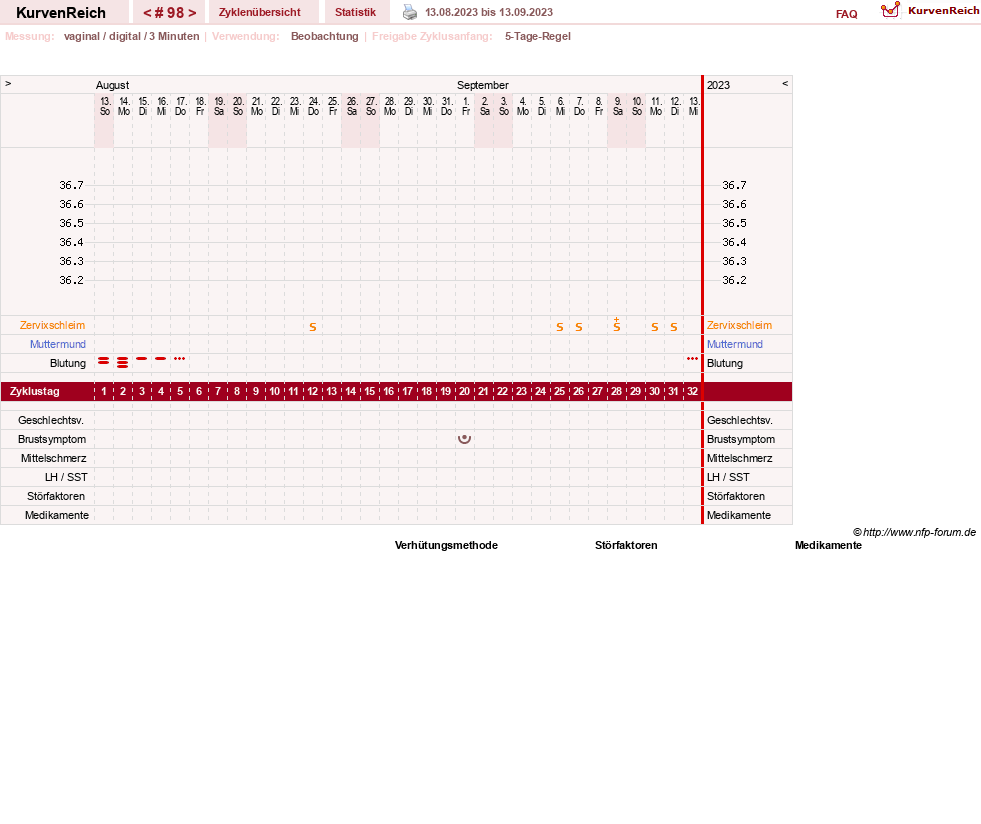Viewport: 981px width, 824px height.
Task: Click cycle day 14 in Zyklustag row
Action: 351,392
